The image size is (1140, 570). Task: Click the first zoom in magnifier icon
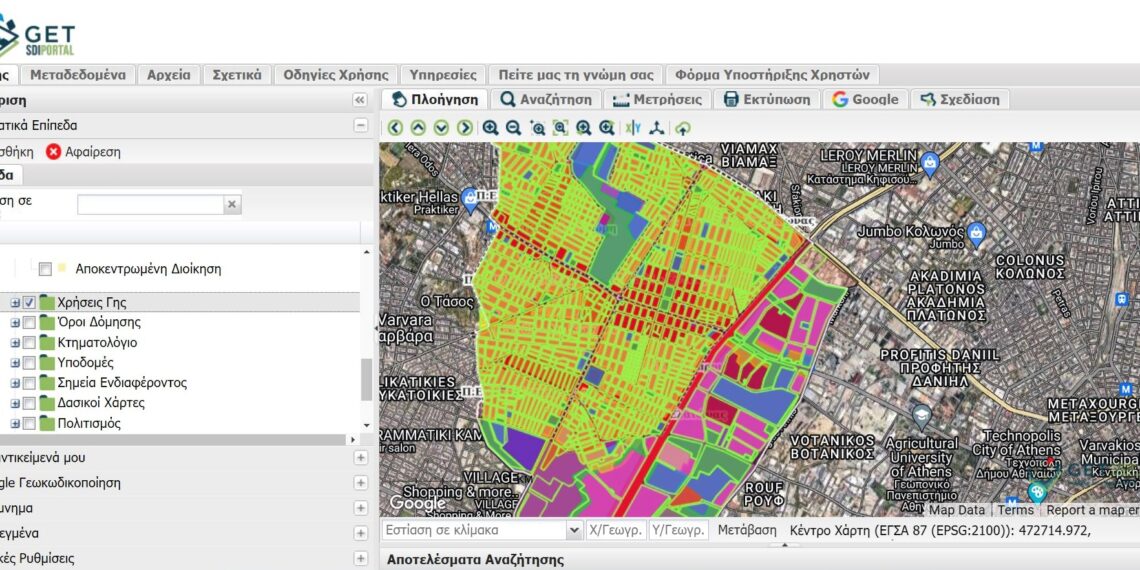[490, 128]
